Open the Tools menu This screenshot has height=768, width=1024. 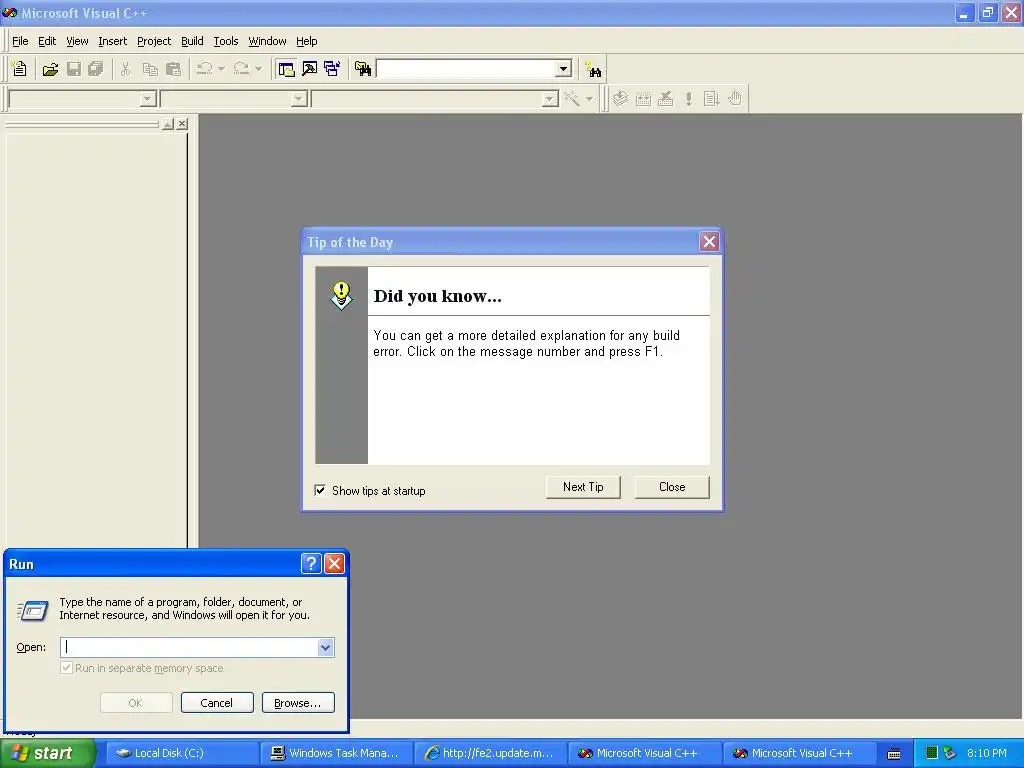click(226, 41)
